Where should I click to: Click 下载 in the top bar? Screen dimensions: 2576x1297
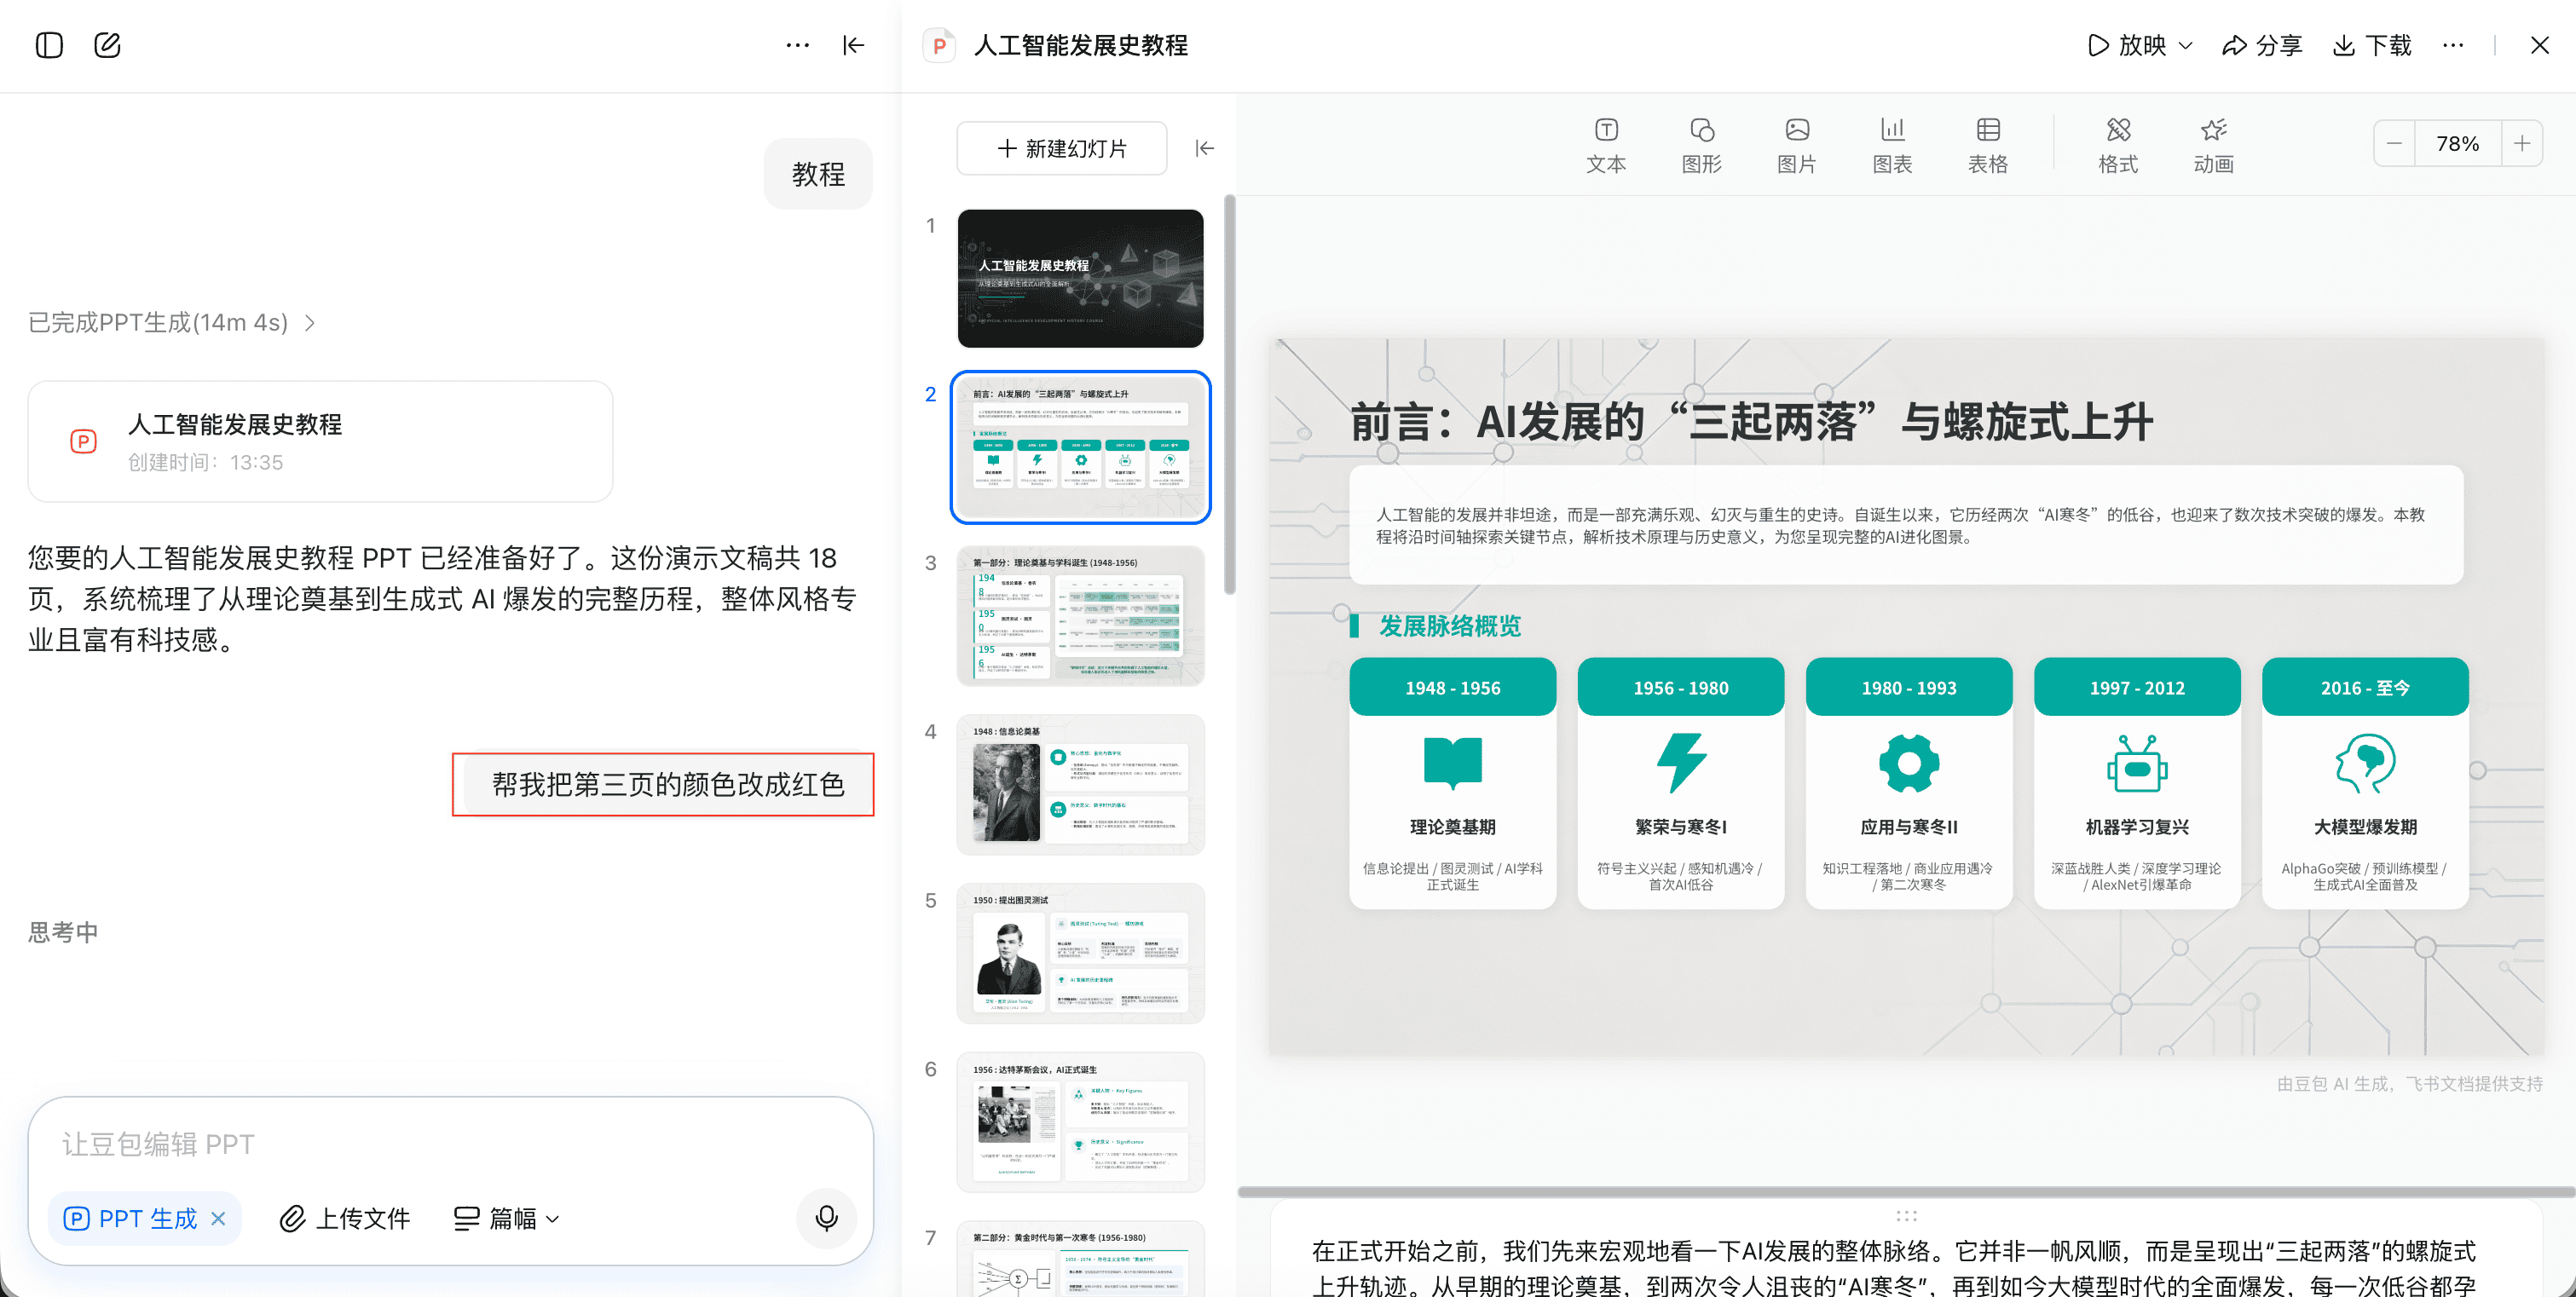click(x=2372, y=46)
